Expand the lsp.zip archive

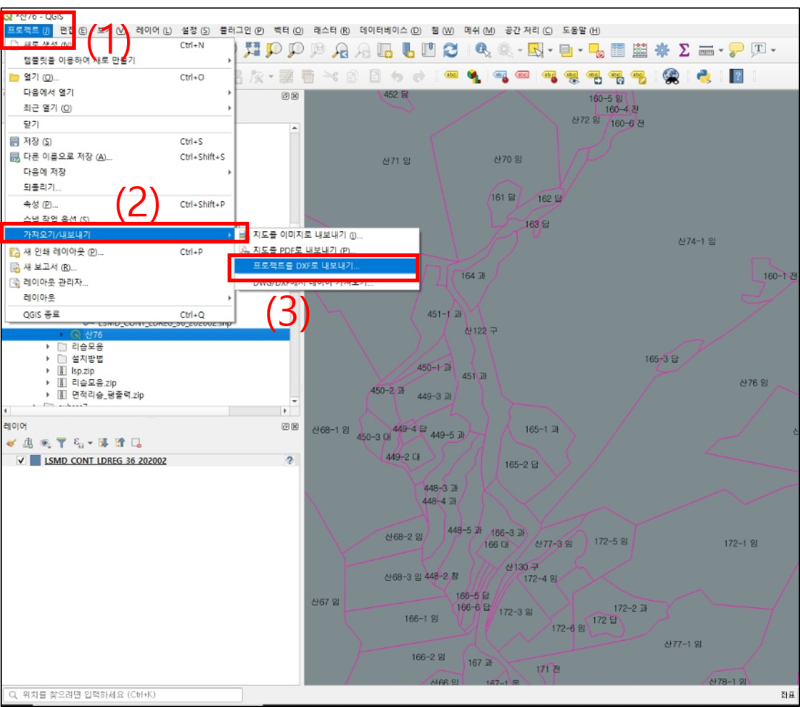tap(47, 371)
